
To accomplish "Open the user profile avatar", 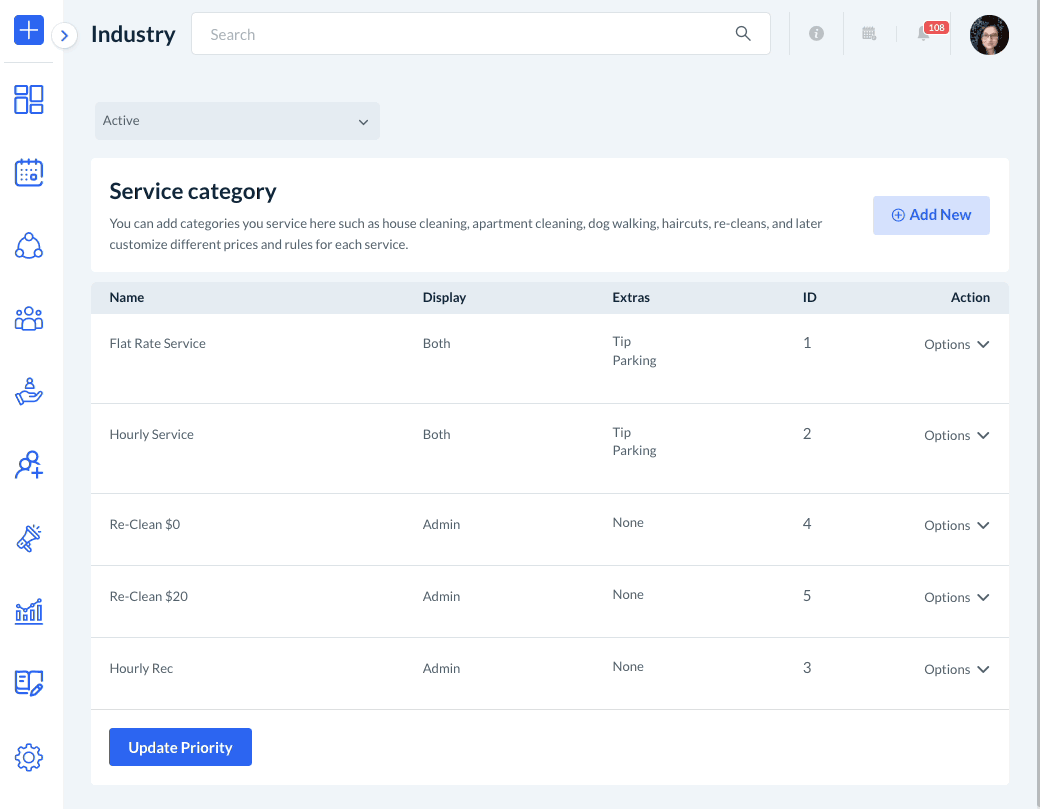I will click(x=989, y=35).
